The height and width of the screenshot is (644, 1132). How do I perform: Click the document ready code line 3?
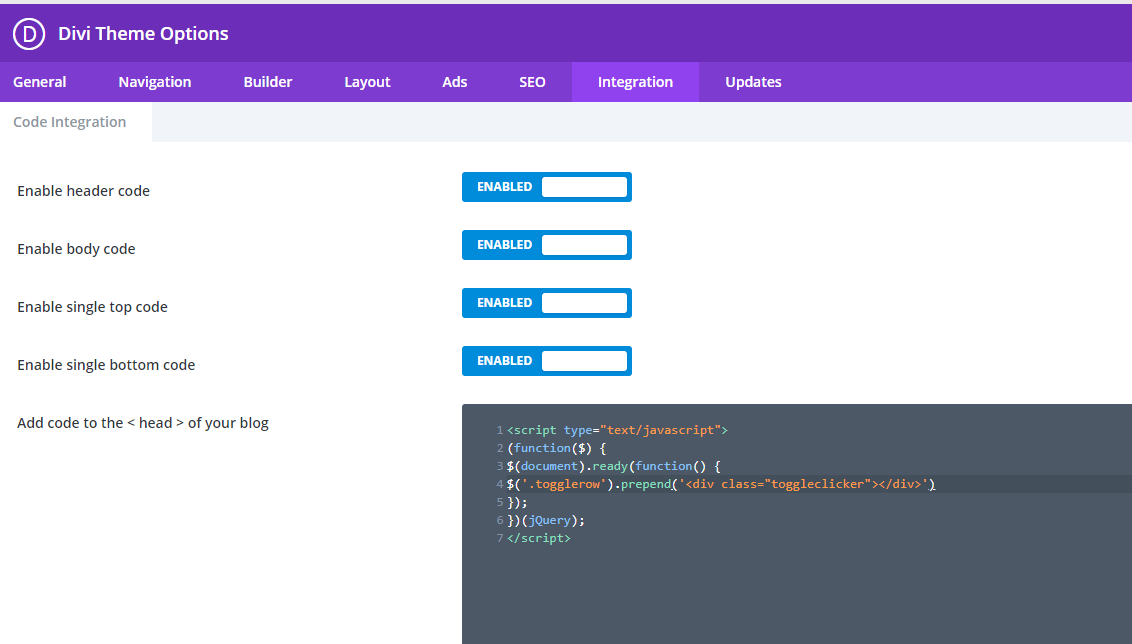click(x=614, y=466)
